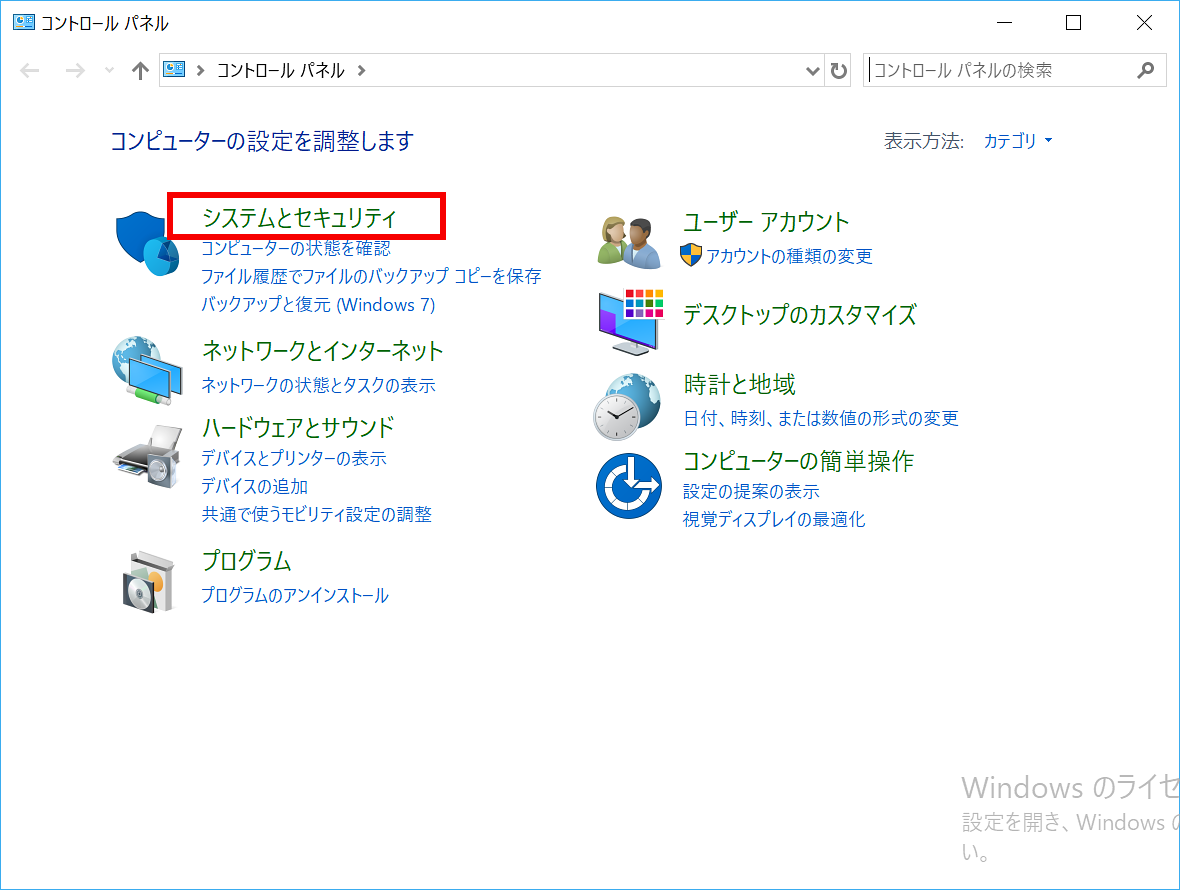The width and height of the screenshot is (1180, 890).
Task: Open バックアップと復元 (Windows 7) link
Action: coord(318,305)
